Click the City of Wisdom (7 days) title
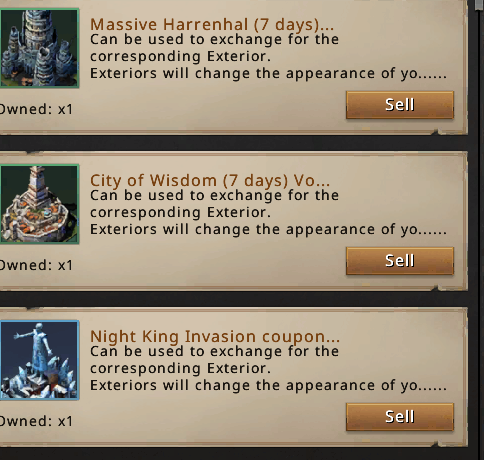The height and width of the screenshot is (460, 484). pyautogui.click(x=210, y=180)
